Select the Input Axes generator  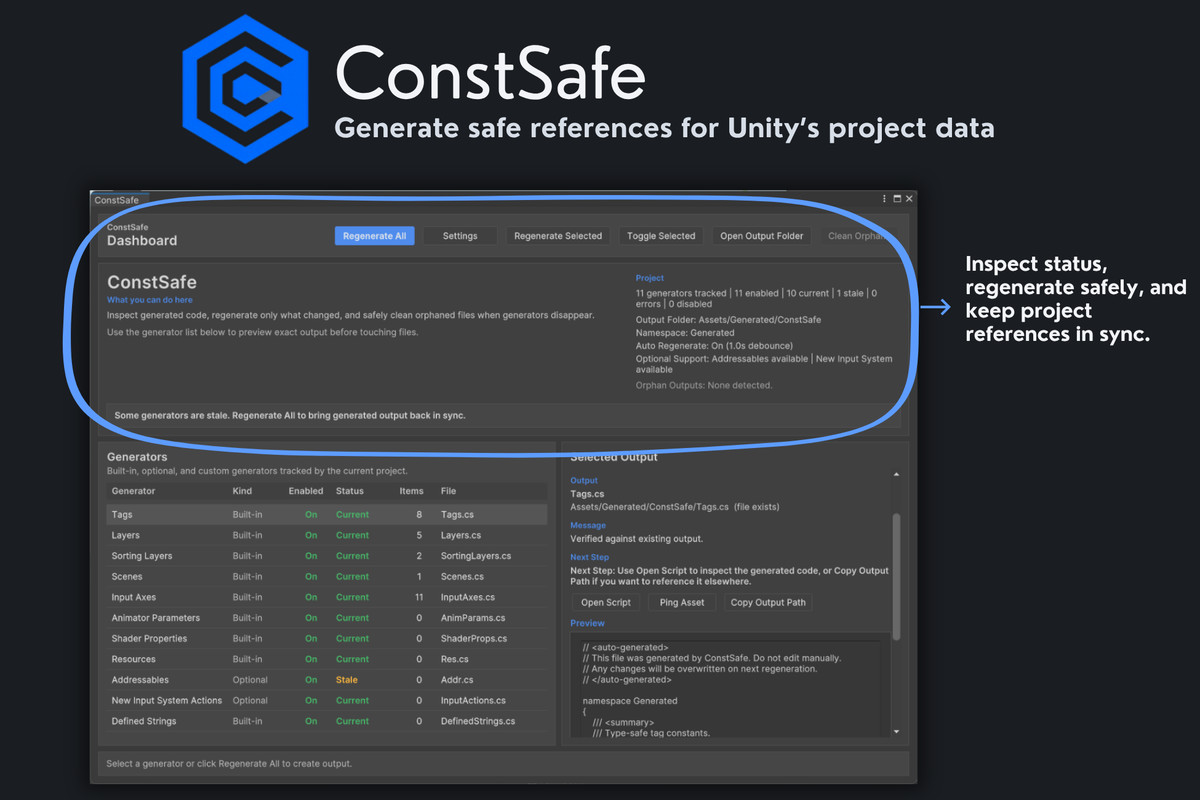[327, 597]
